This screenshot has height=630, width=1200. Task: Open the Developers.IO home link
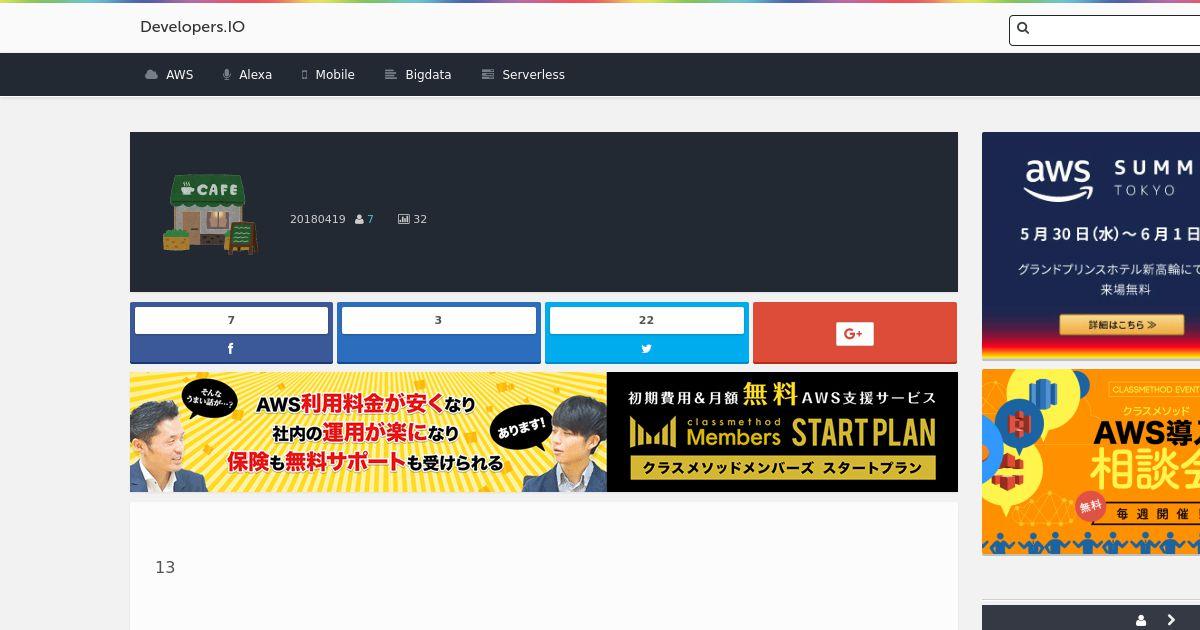(192, 27)
